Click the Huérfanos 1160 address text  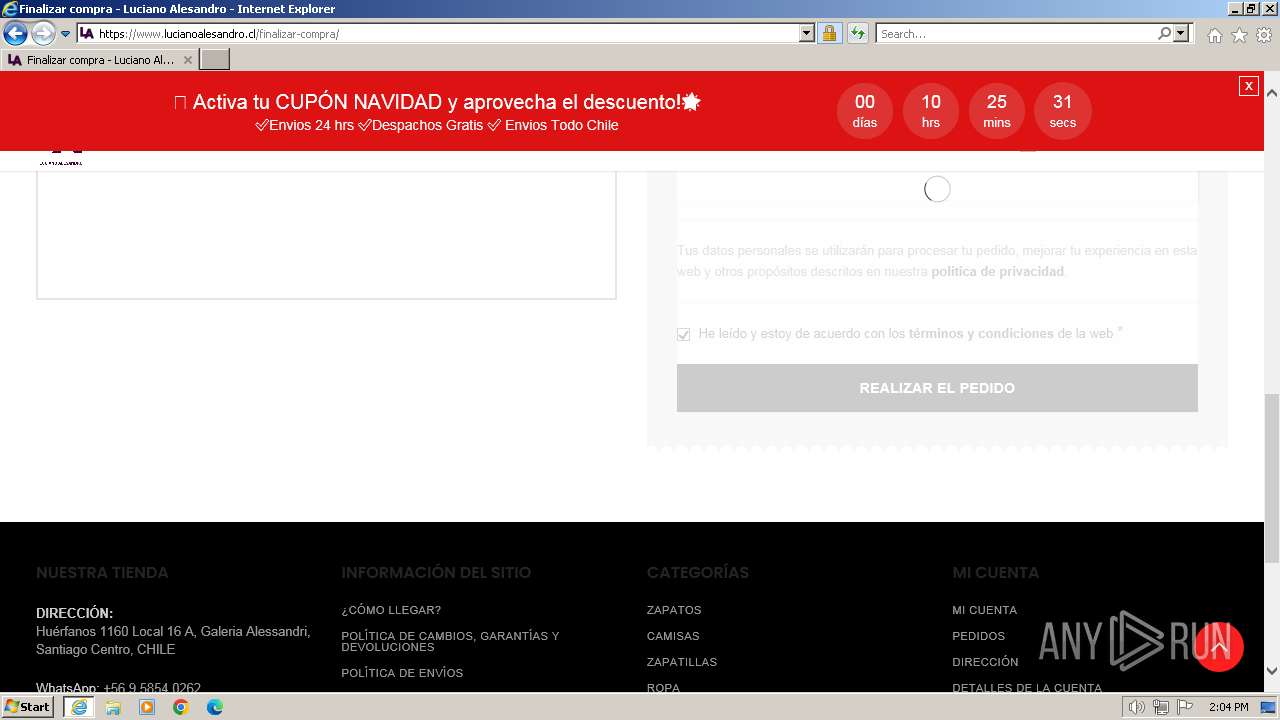tap(173, 640)
